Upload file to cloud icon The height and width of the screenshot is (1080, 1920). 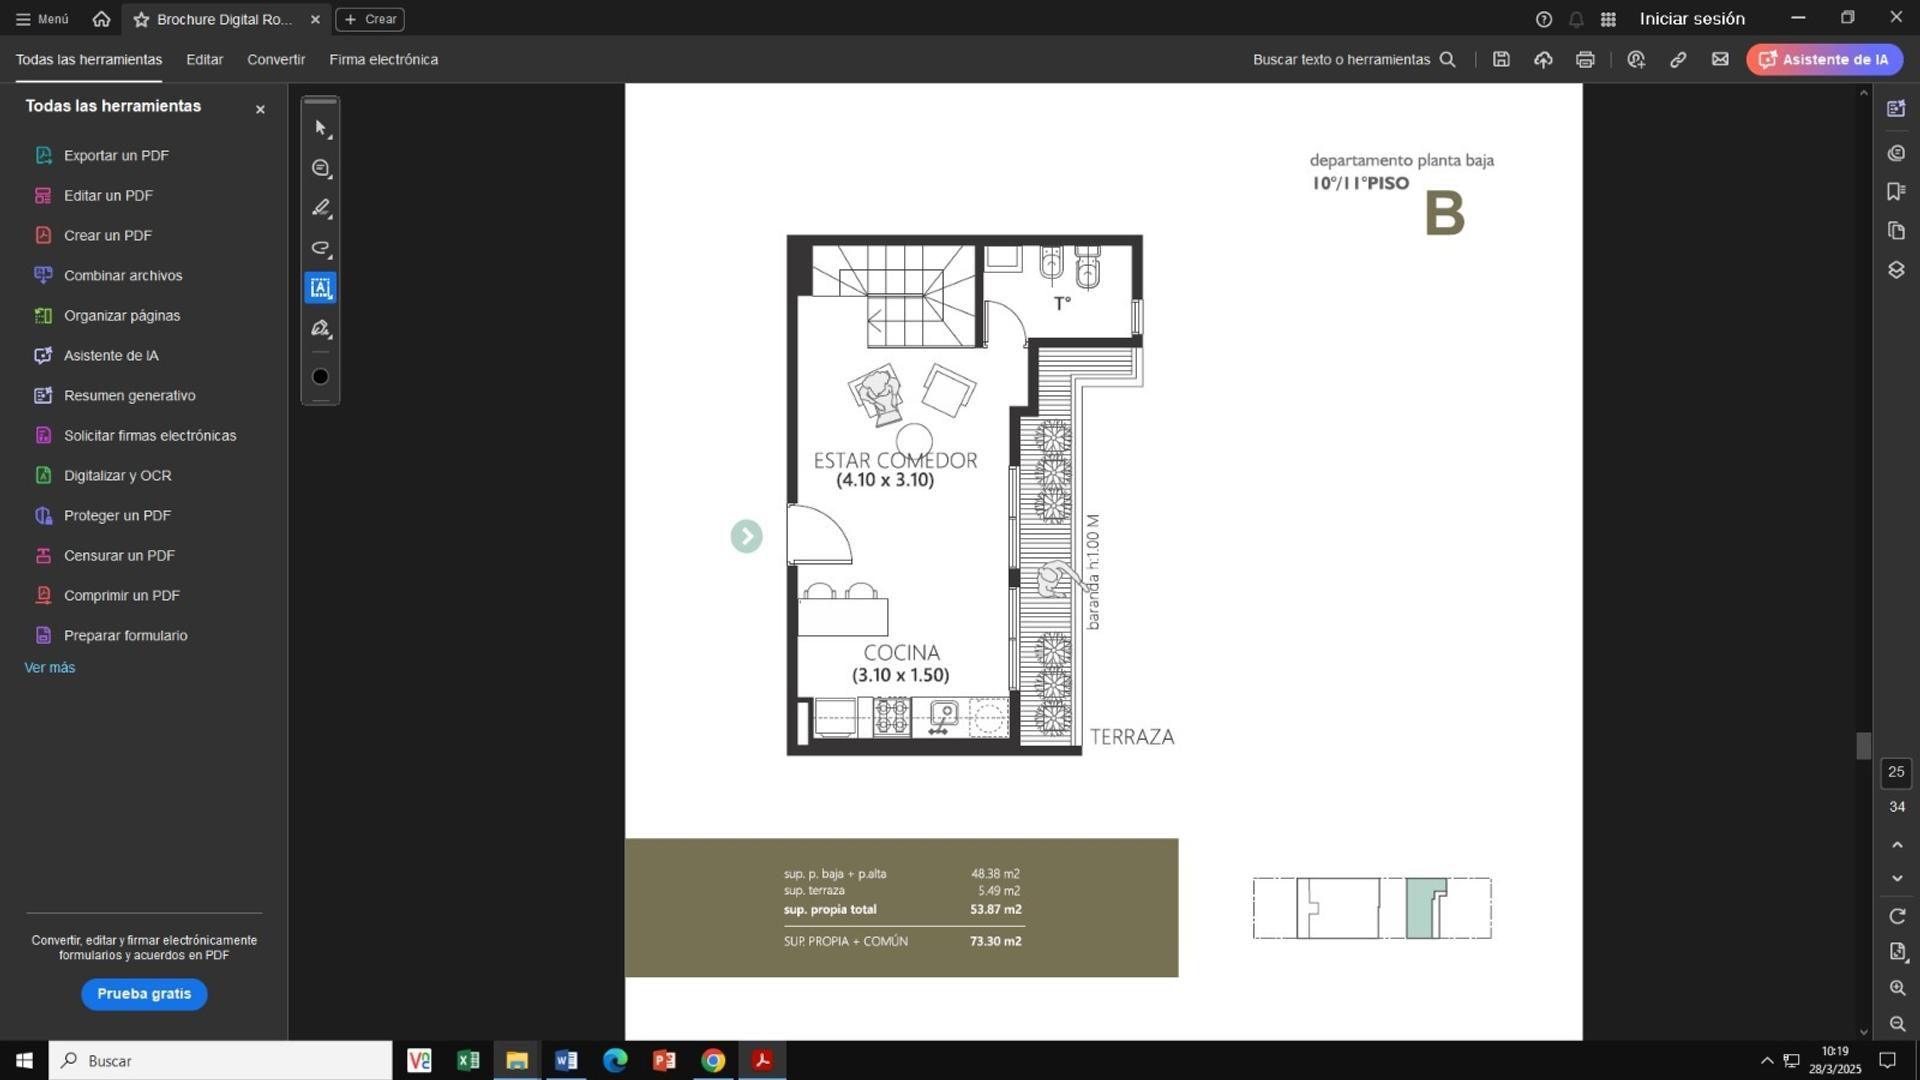(x=1543, y=60)
